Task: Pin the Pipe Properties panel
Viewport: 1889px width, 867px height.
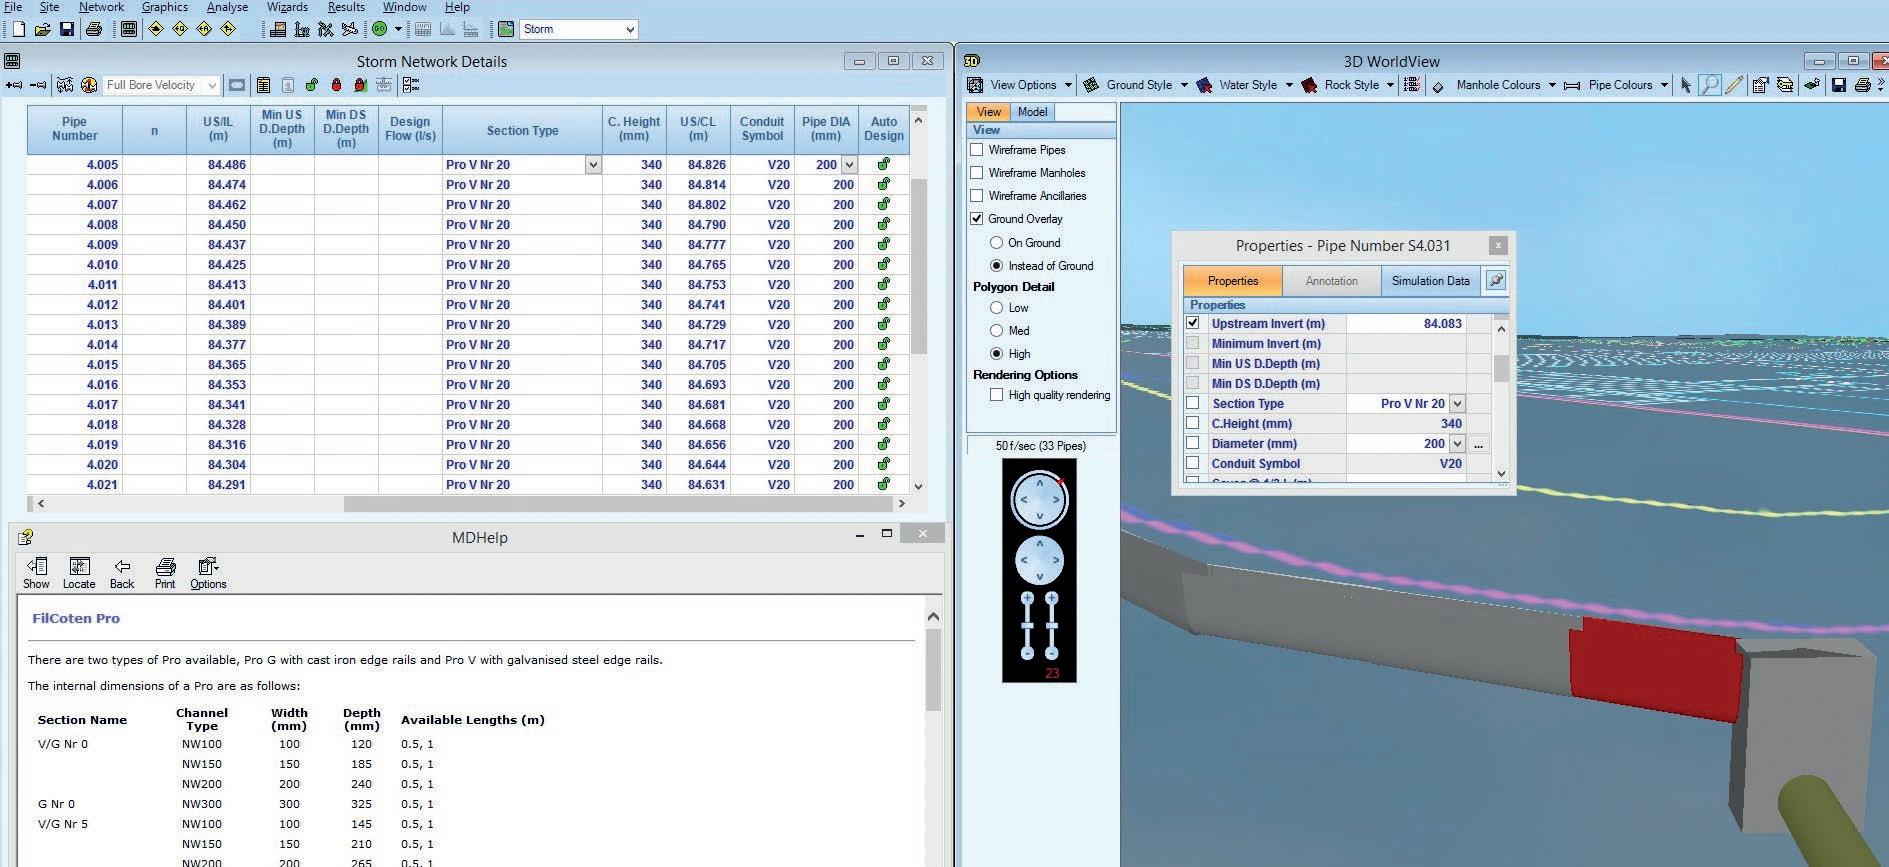Action: coord(1496,281)
